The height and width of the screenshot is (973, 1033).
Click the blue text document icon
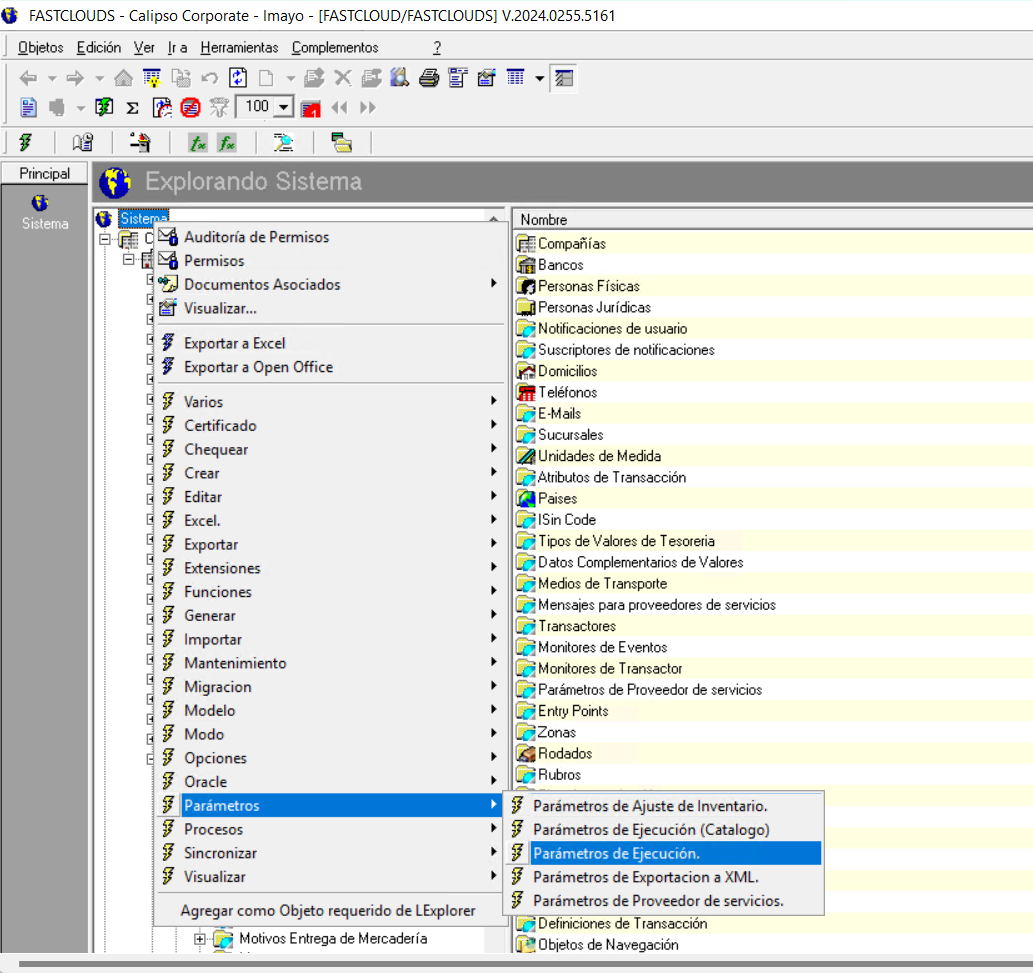pyautogui.click(x=28, y=107)
